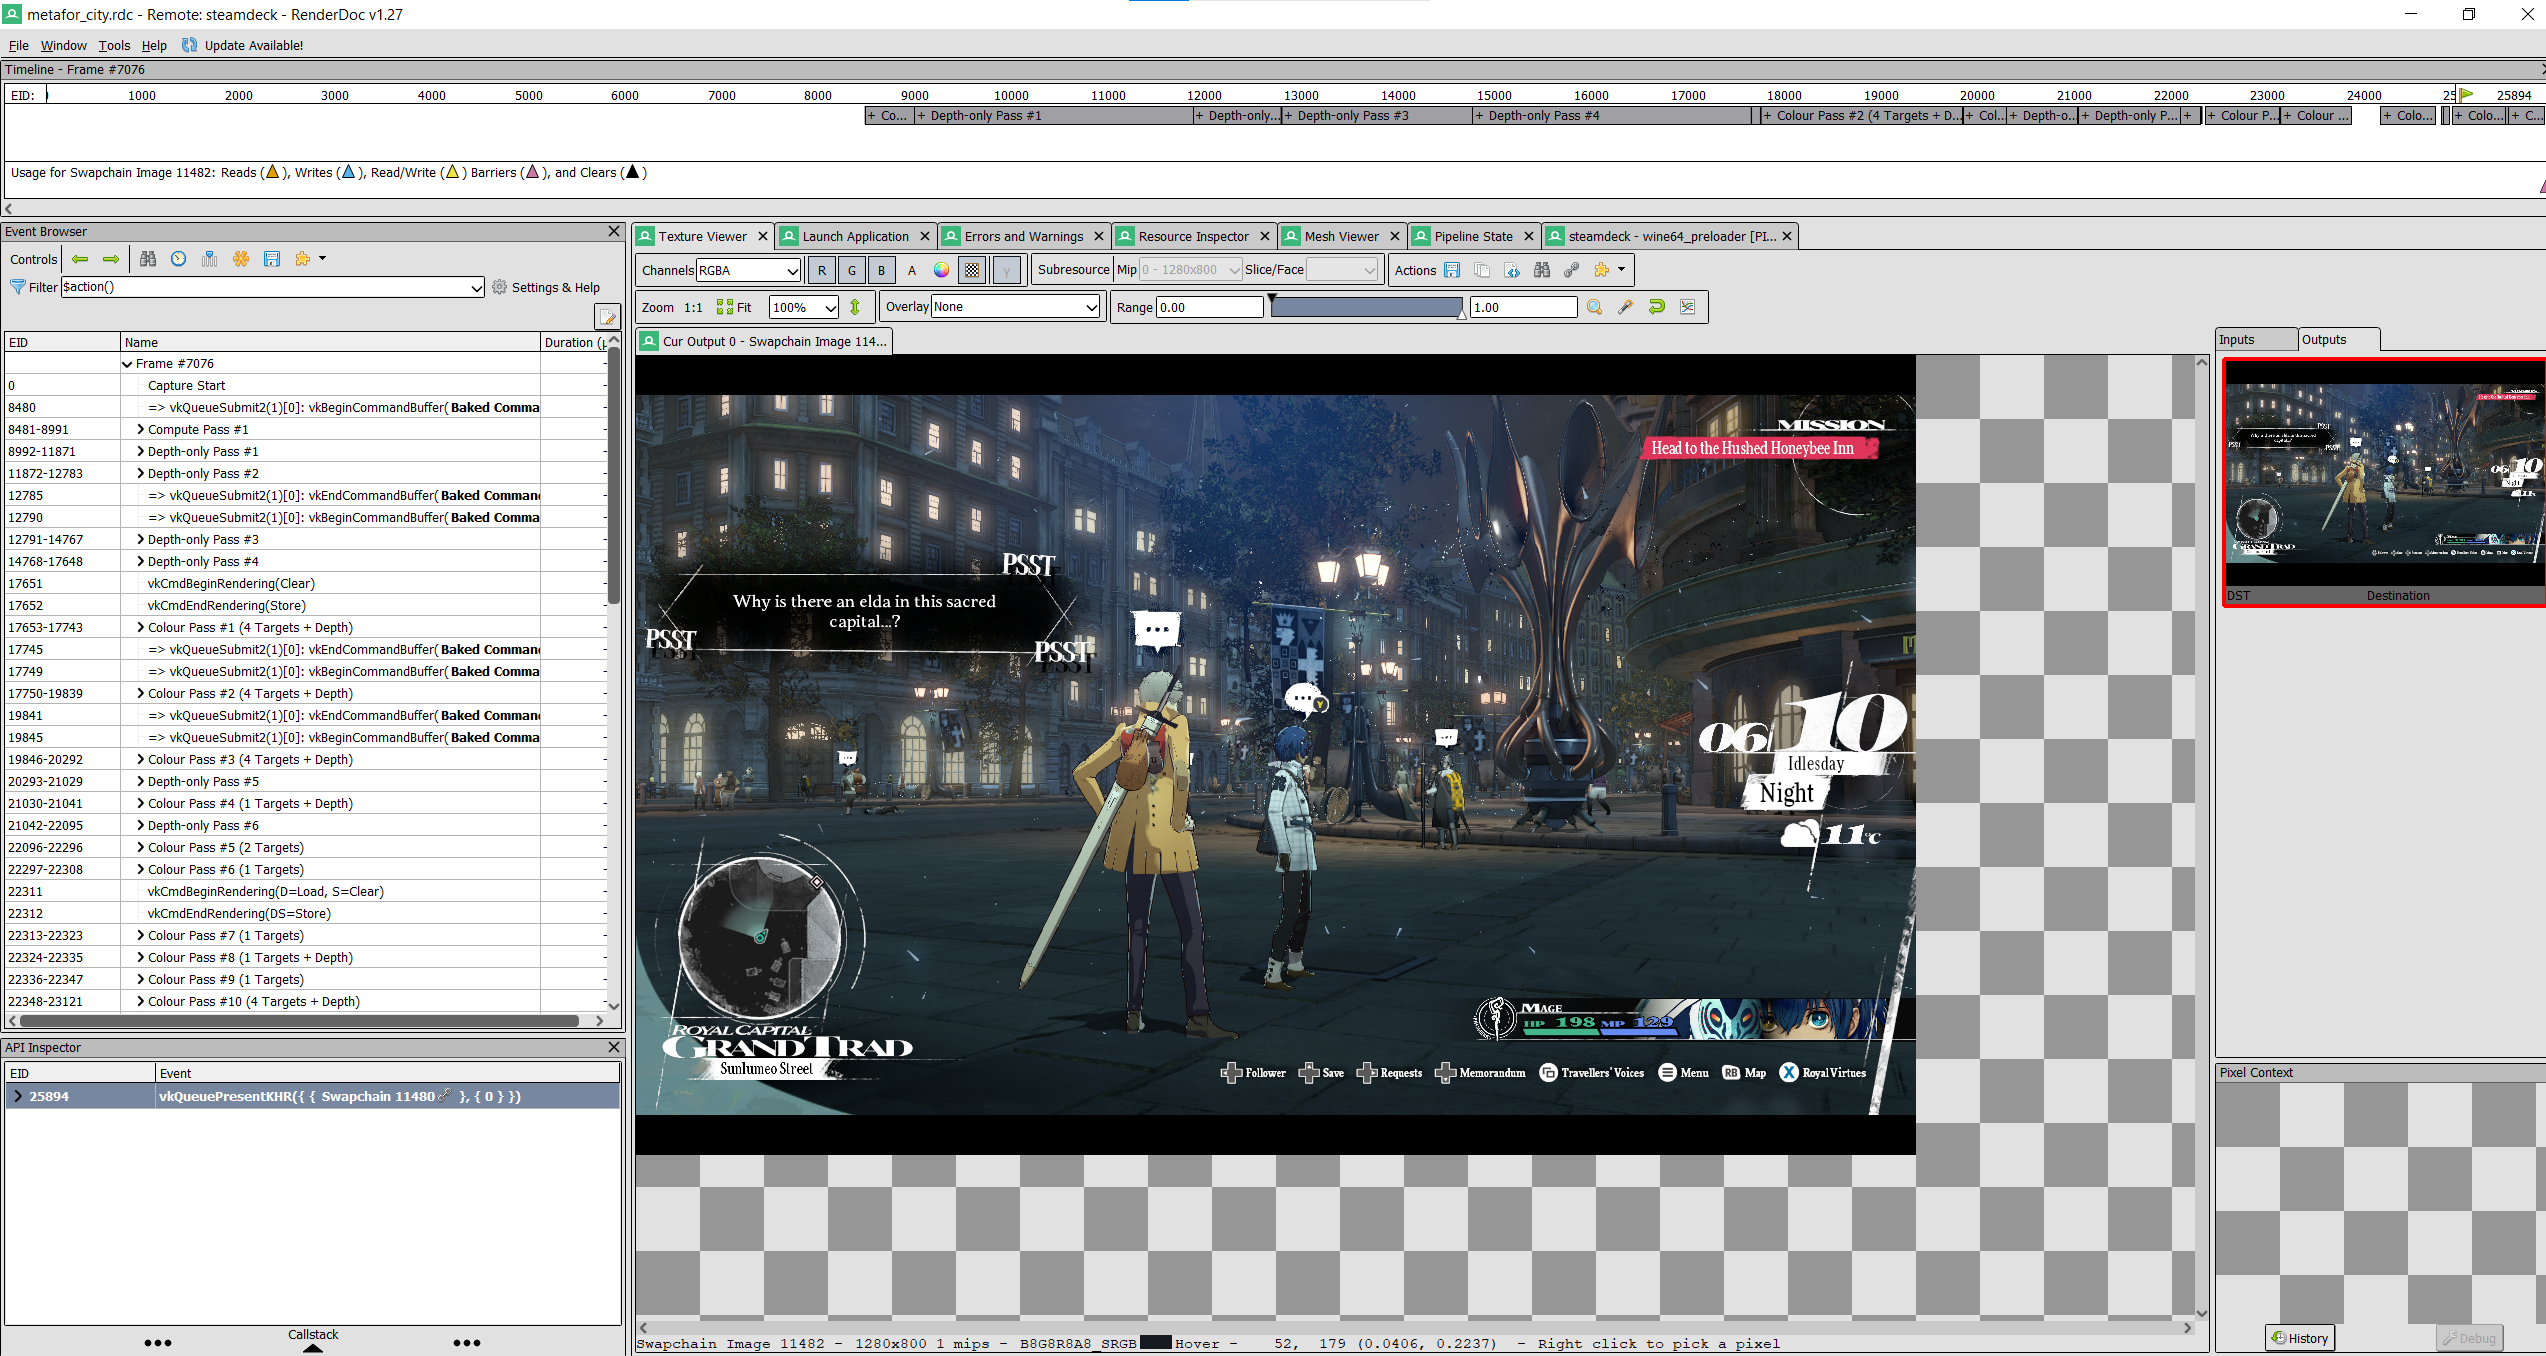Viewport: 2546px width, 1356px height.
Task: Click the floppy disk export icon in Event Browser
Action: tap(272, 259)
